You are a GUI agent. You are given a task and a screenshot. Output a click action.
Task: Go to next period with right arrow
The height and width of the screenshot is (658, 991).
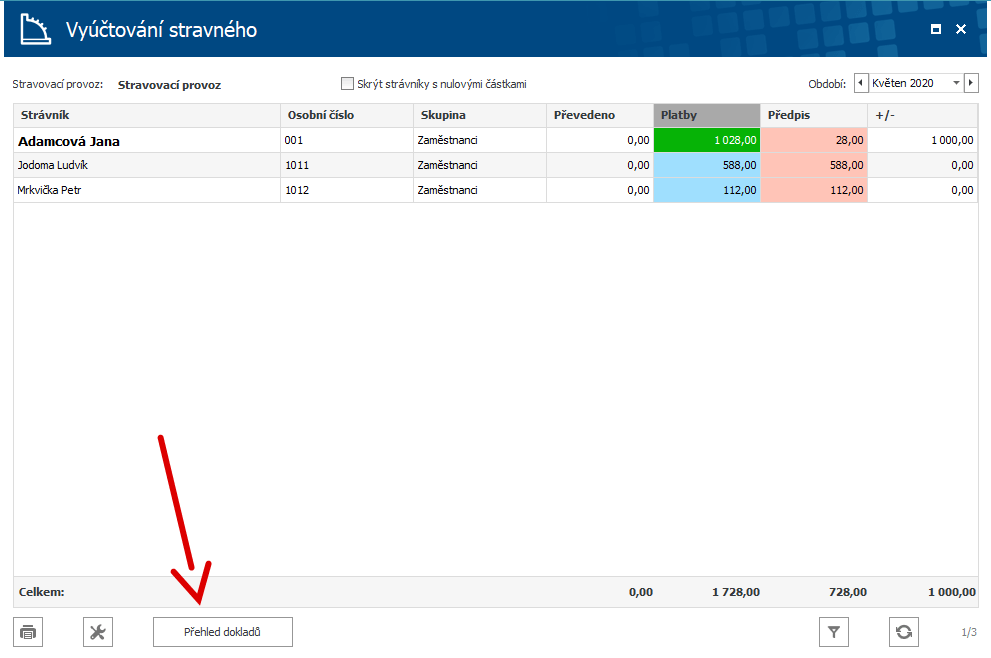pyautogui.click(x=971, y=83)
